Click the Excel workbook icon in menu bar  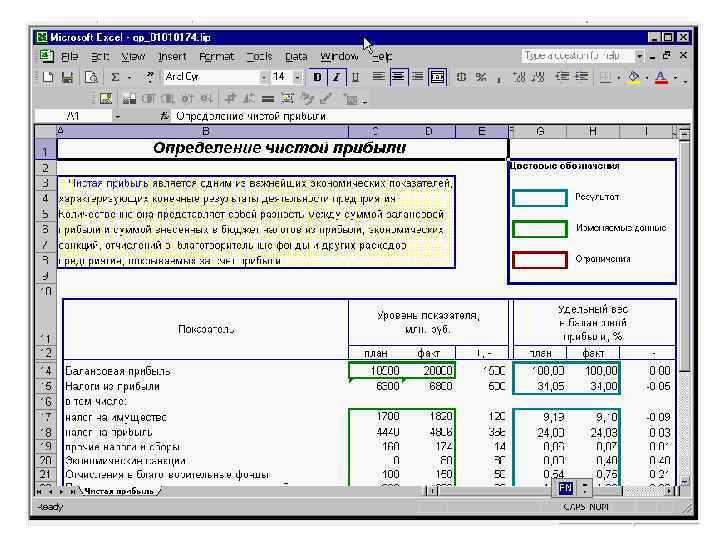pyautogui.click(x=46, y=56)
